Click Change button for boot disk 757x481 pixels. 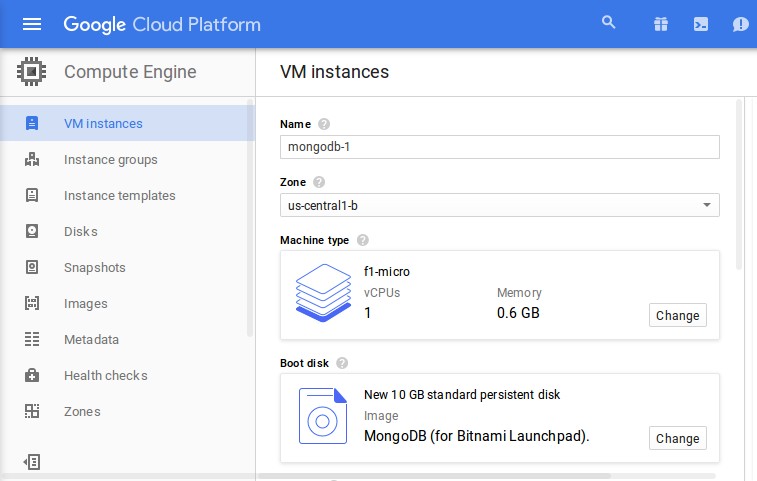pyautogui.click(x=677, y=438)
